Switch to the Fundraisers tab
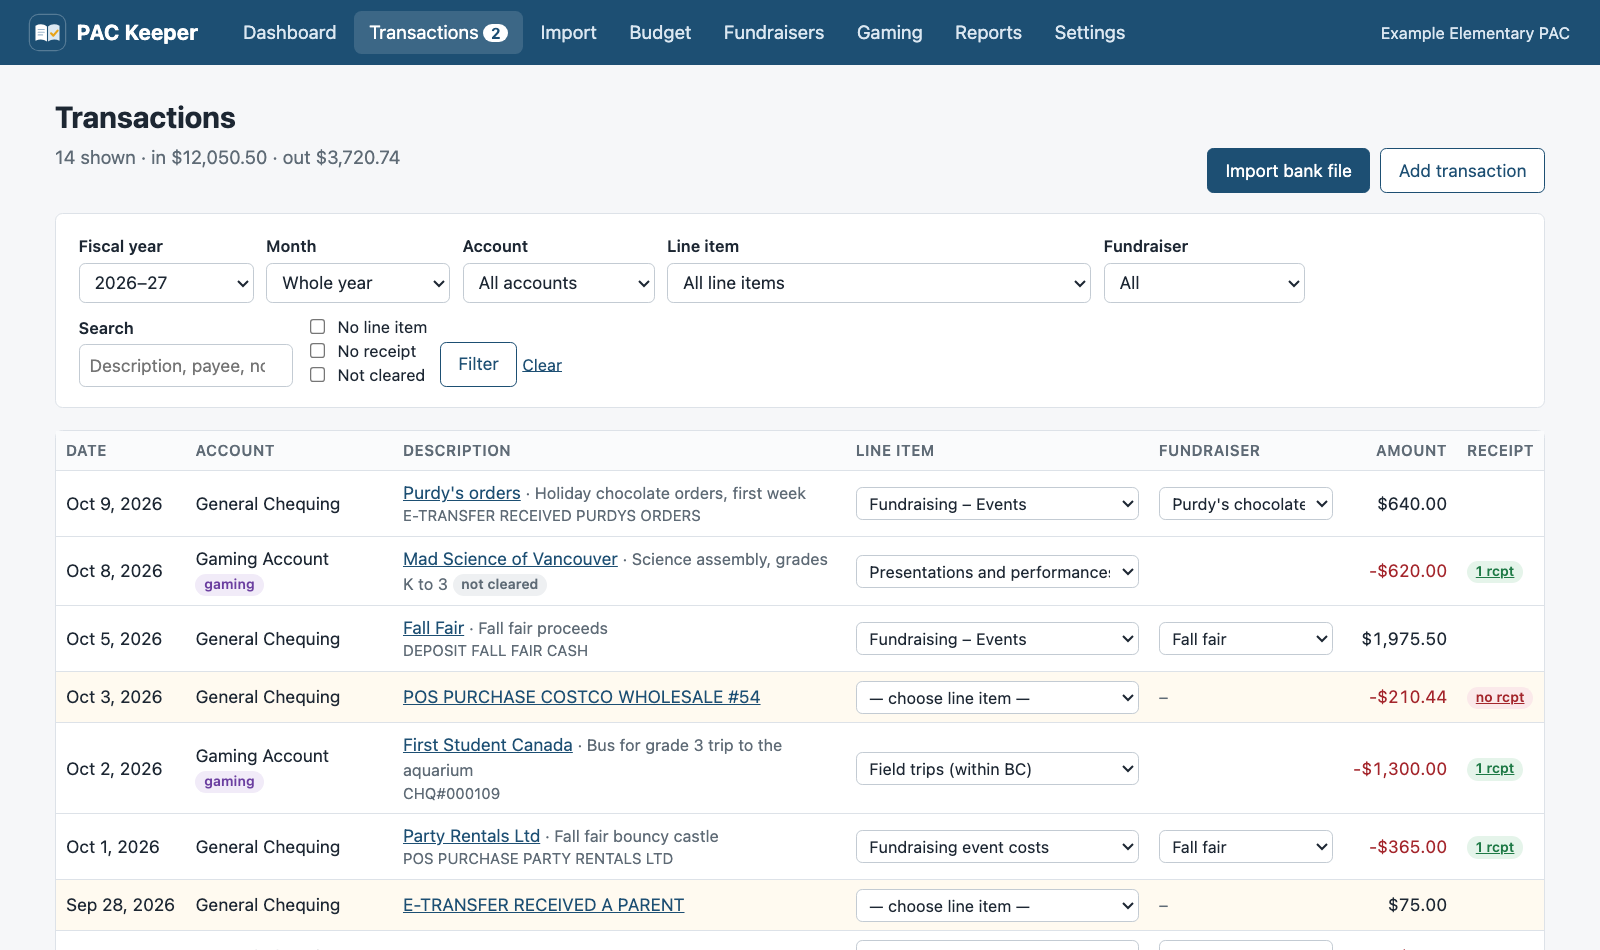Image resolution: width=1600 pixels, height=950 pixels. click(x=774, y=33)
